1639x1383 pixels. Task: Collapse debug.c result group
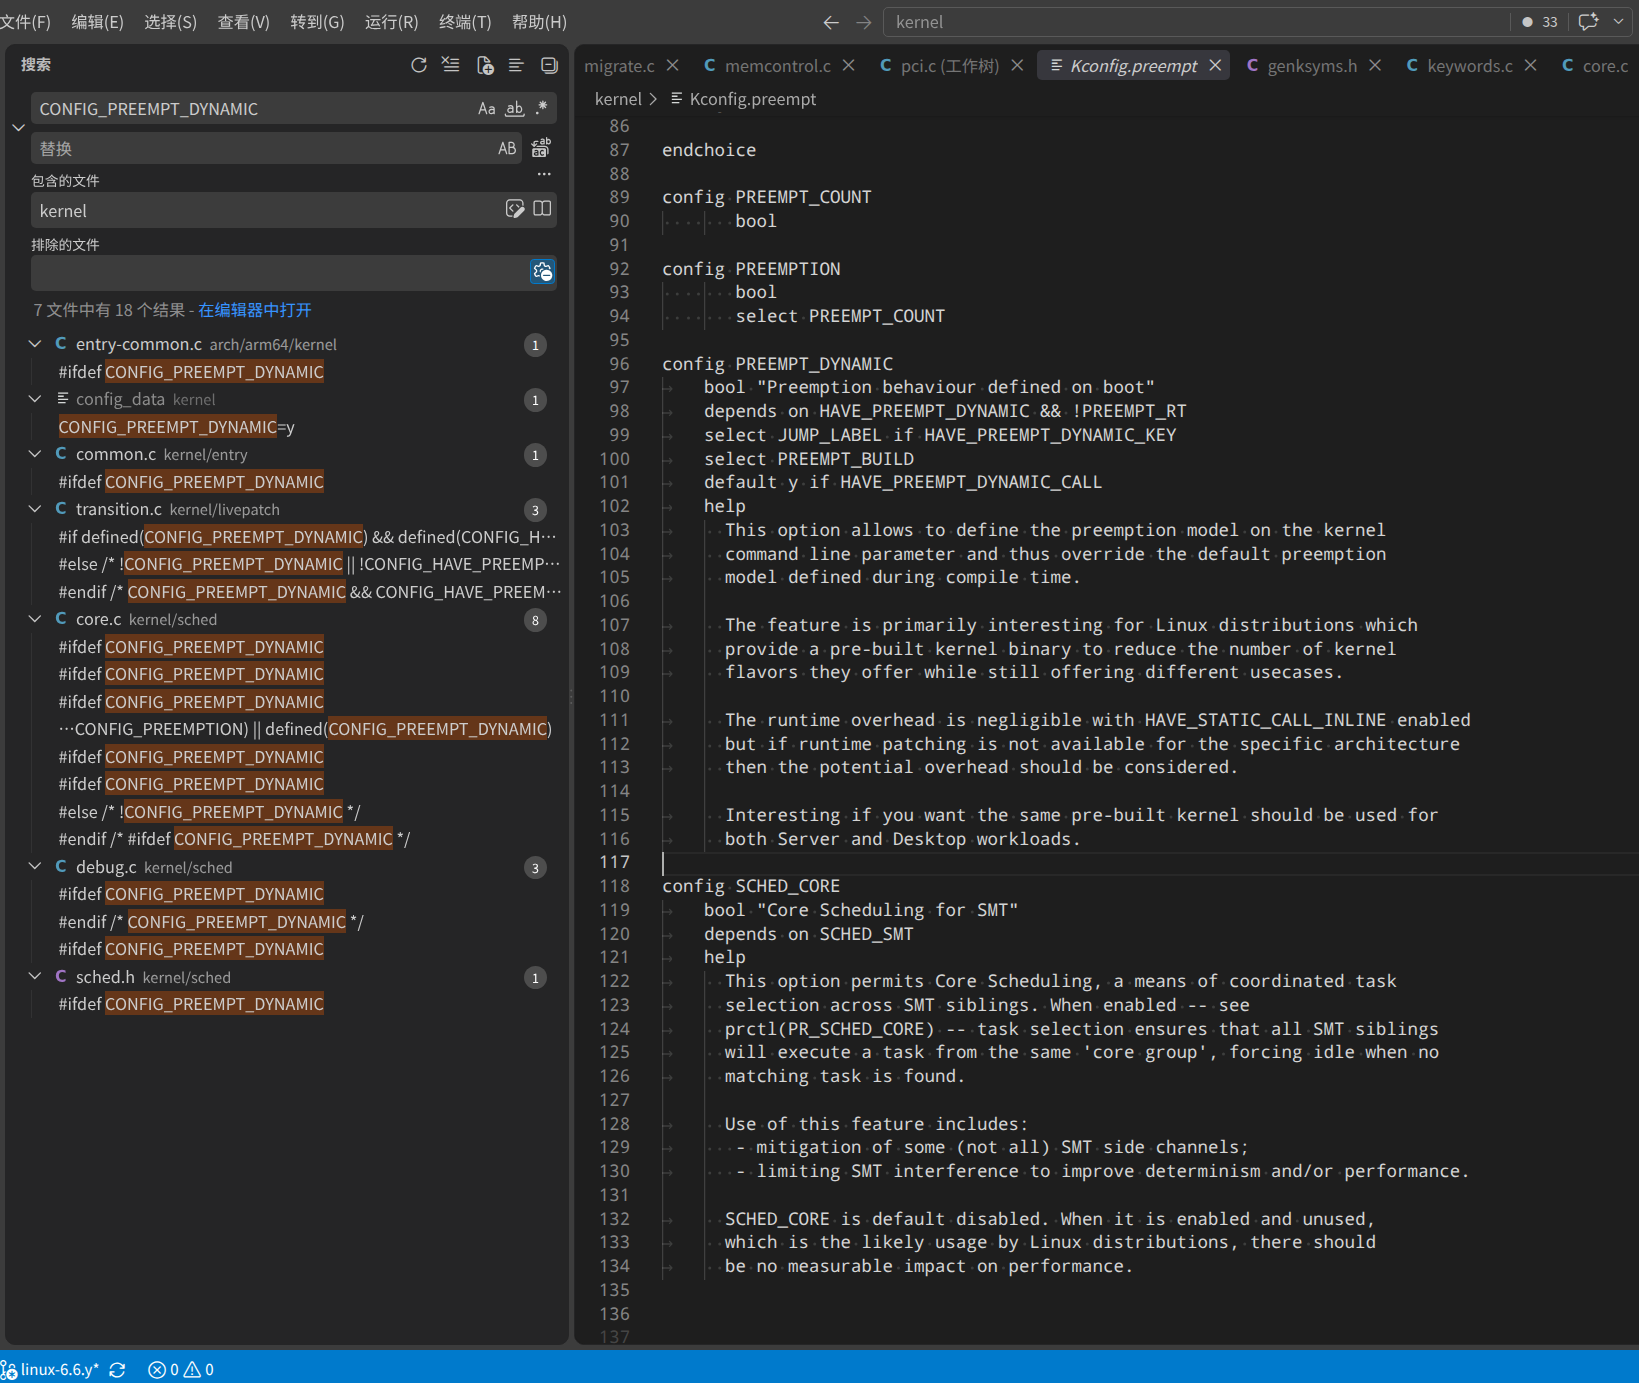35,867
